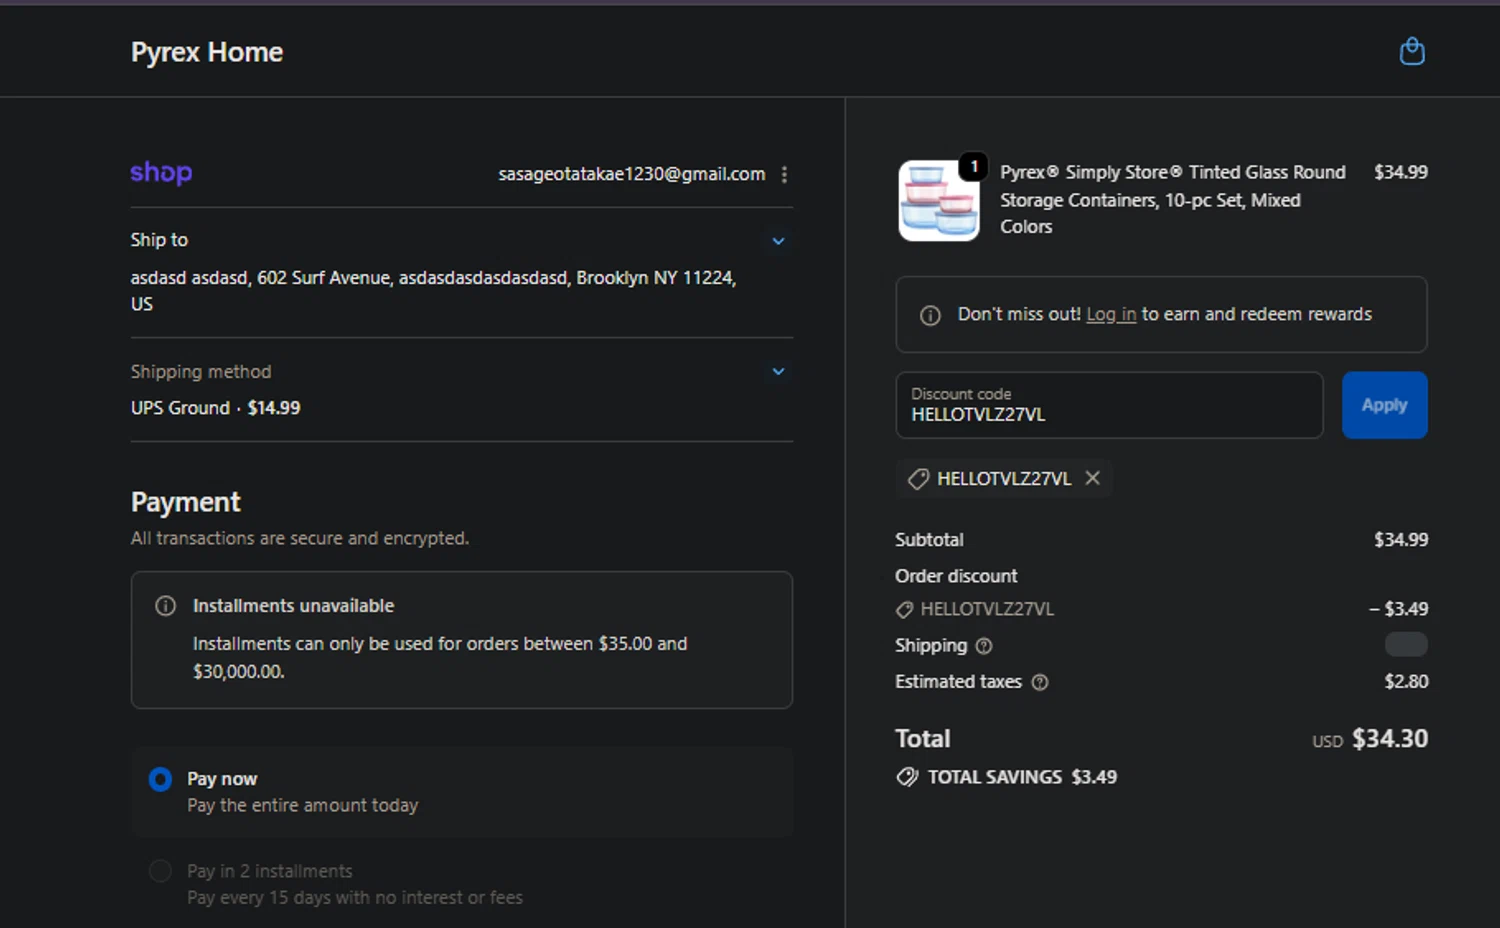Follow the Log in rewards link
Viewport: 1500px width, 928px height.
point(1111,314)
